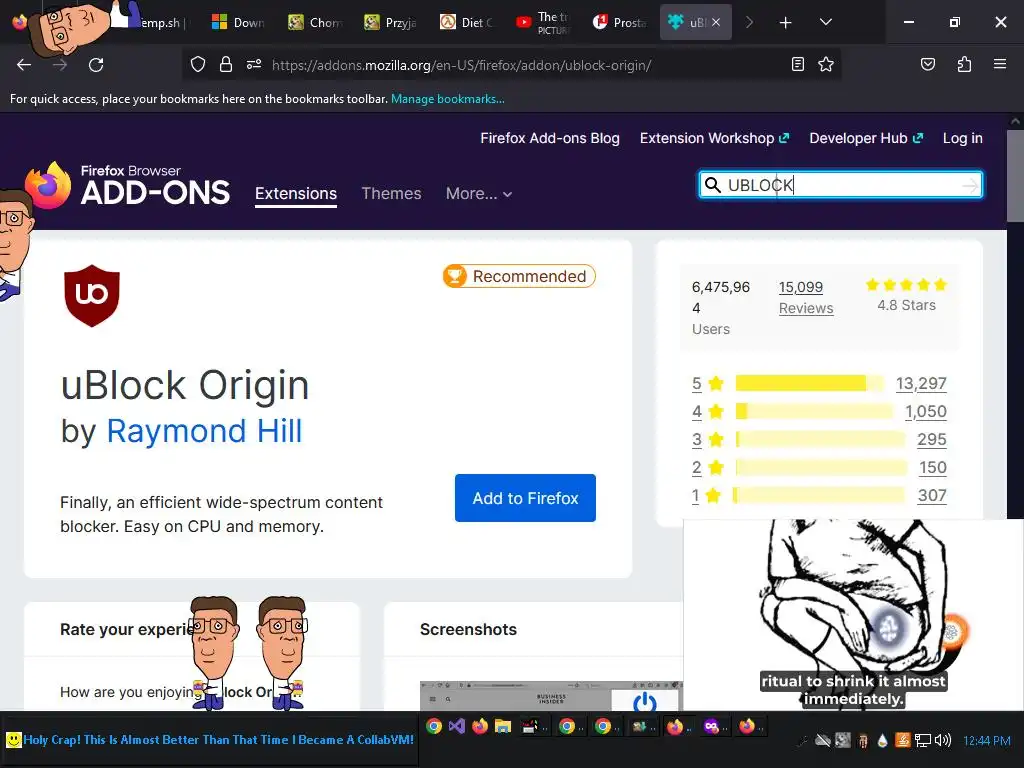This screenshot has height=768, width=1024.
Task: Click the Add to Firefox button
Action: click(525, 498)
